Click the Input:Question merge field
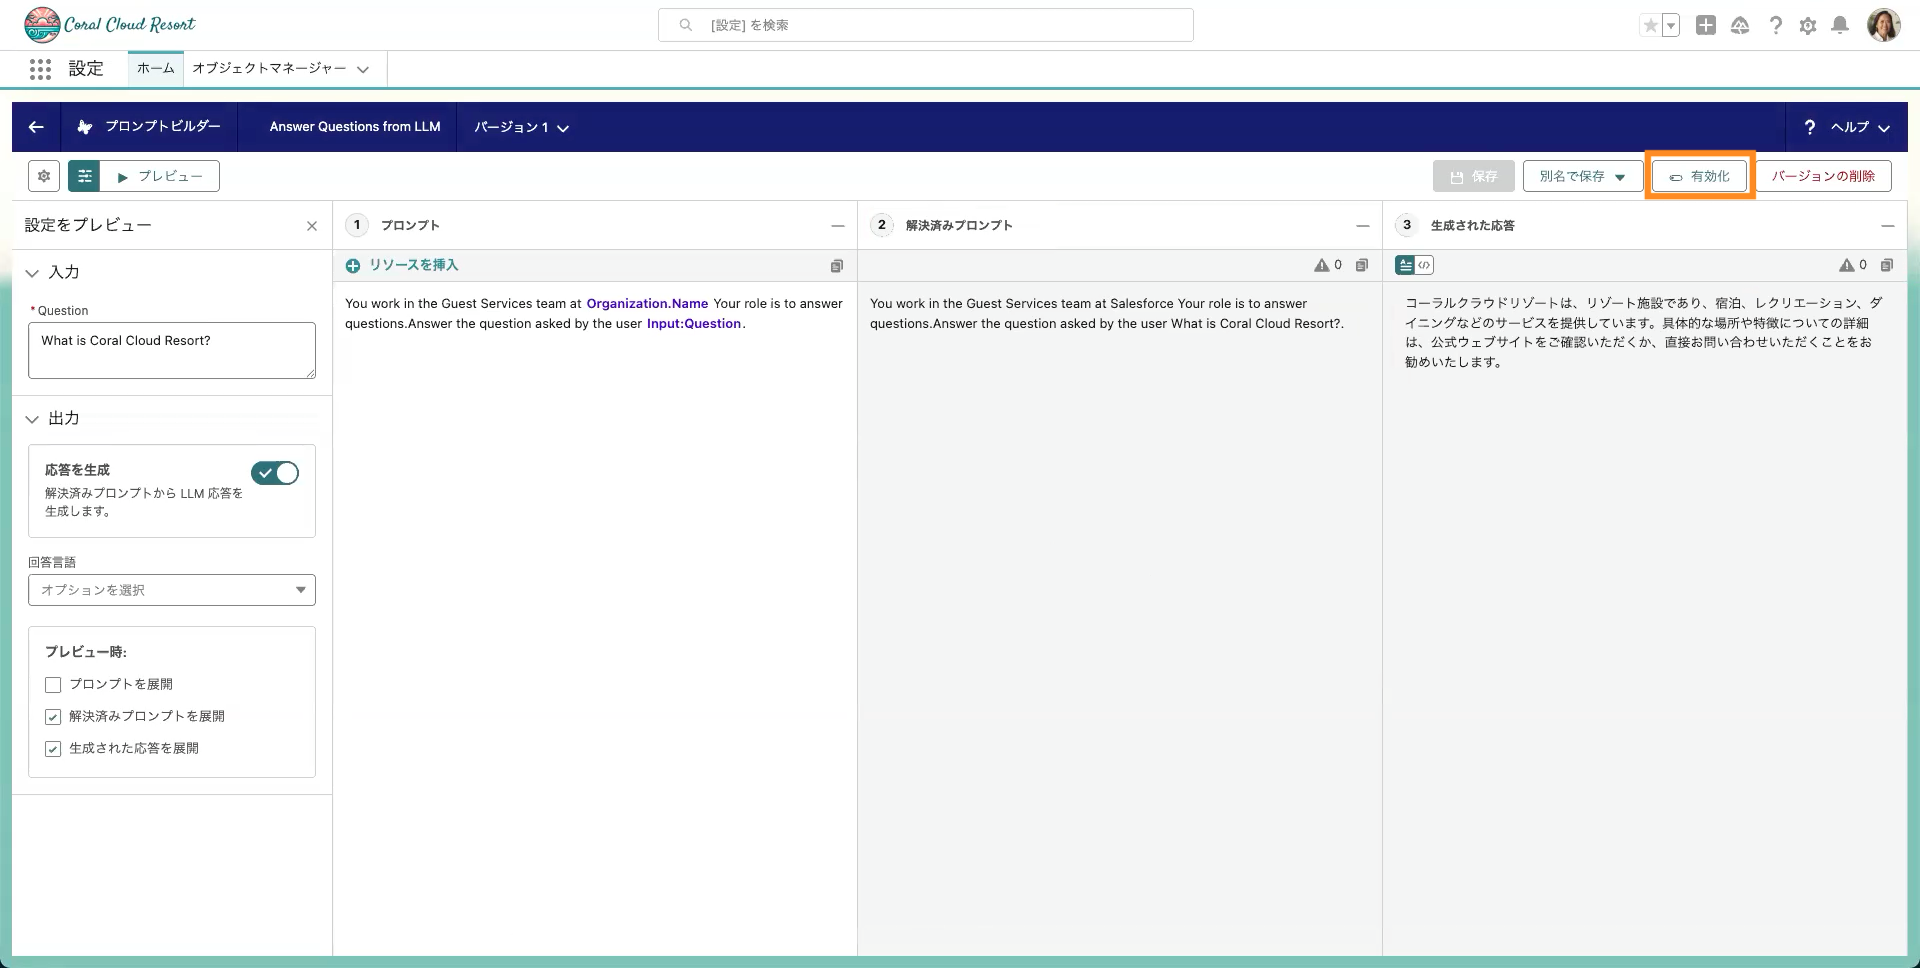1920x968 pixels. [694, 324]
